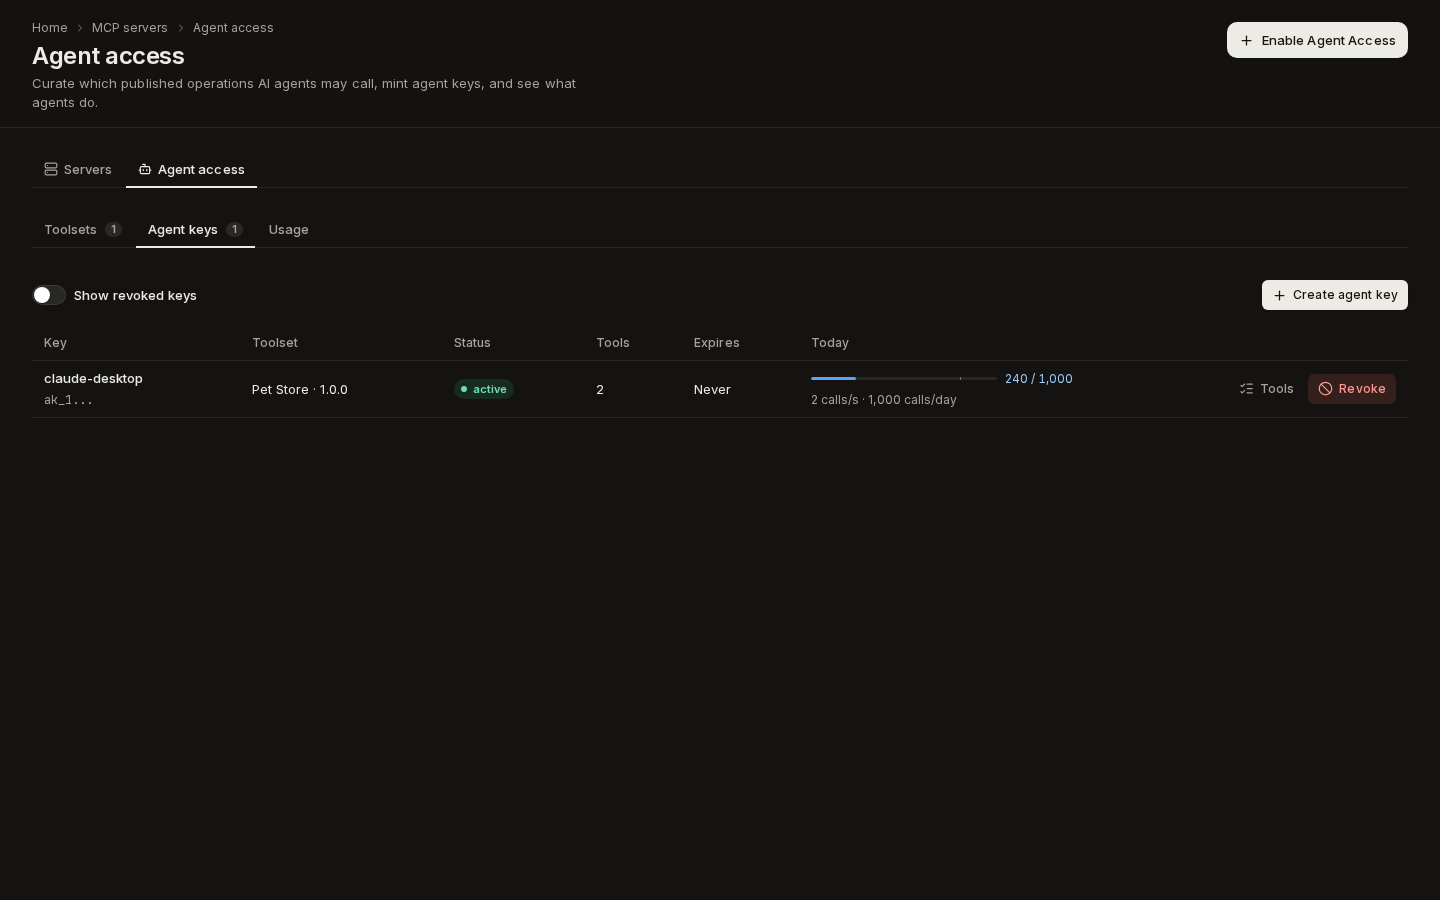The image size is (1440, 900).
Task: Click the 240 / 1,000 usage value
Action: click(x=1039, y=378)
